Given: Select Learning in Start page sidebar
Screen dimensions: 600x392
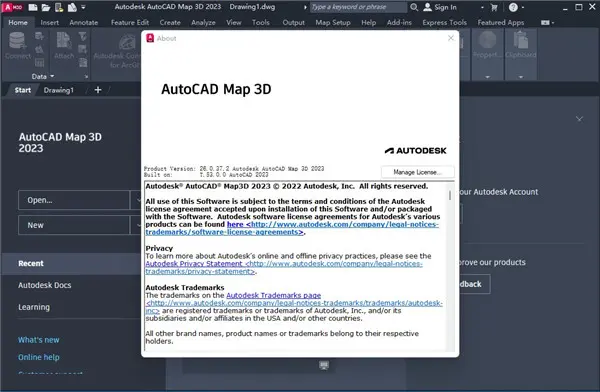Looking at the screenshot, I should [x=34, y=307].
